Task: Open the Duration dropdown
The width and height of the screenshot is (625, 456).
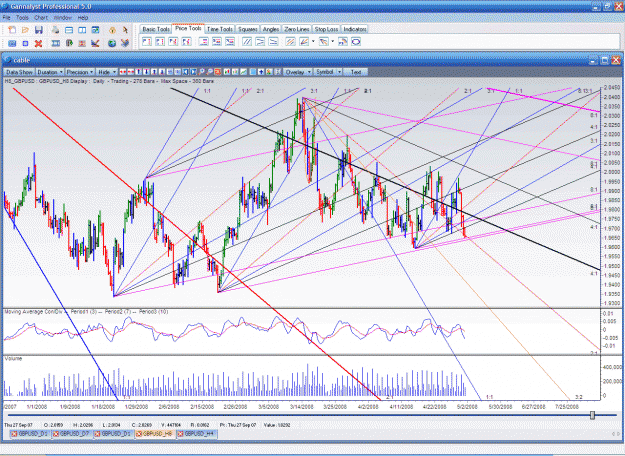Action: click(x=50, y=72)
